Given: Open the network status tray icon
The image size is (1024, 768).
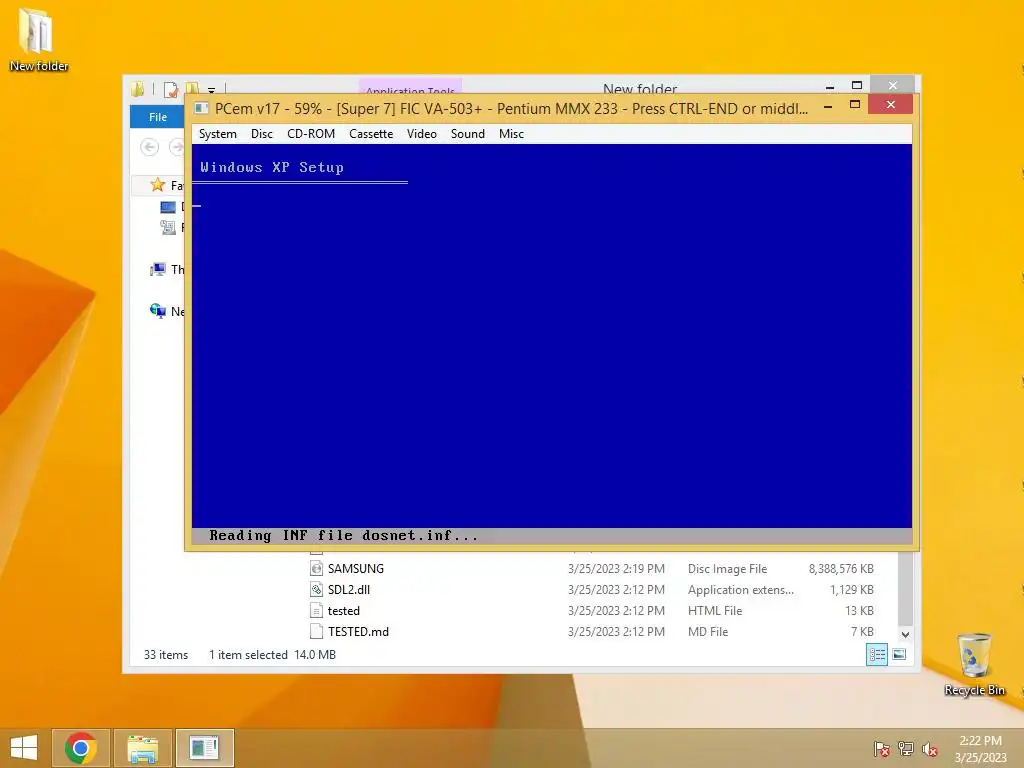Looking at the screenshot, I should pyautogui.click(x=906, y=748).
